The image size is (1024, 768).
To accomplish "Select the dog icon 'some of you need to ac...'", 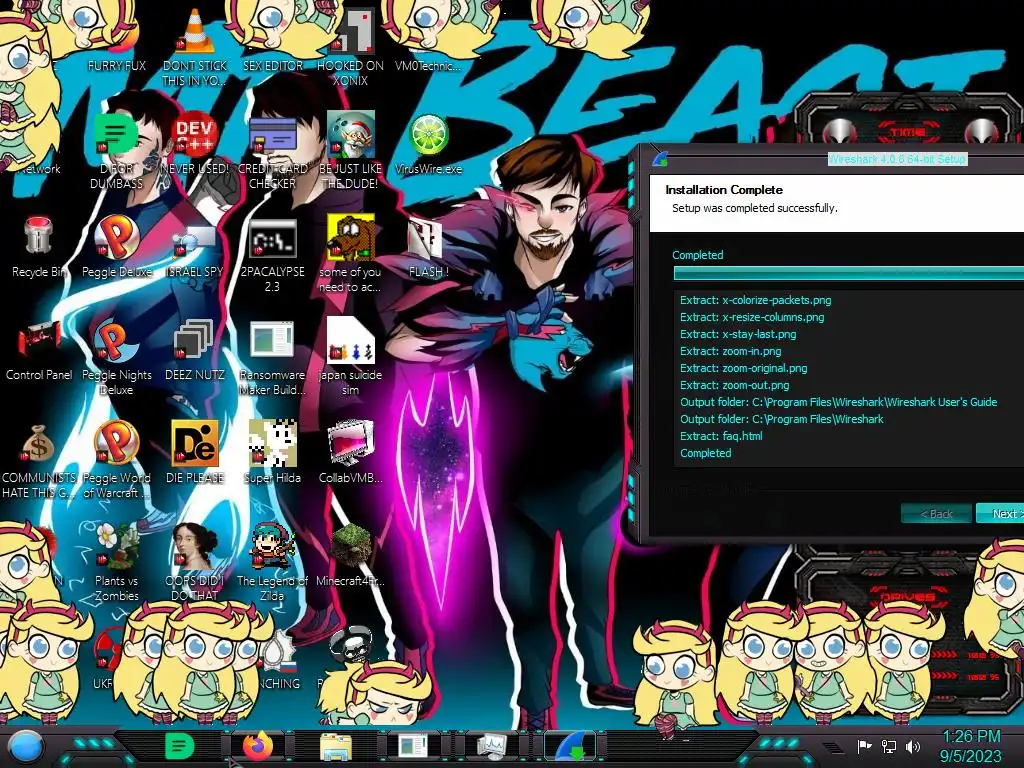I will pyautogui.click(x=351, y=236).
